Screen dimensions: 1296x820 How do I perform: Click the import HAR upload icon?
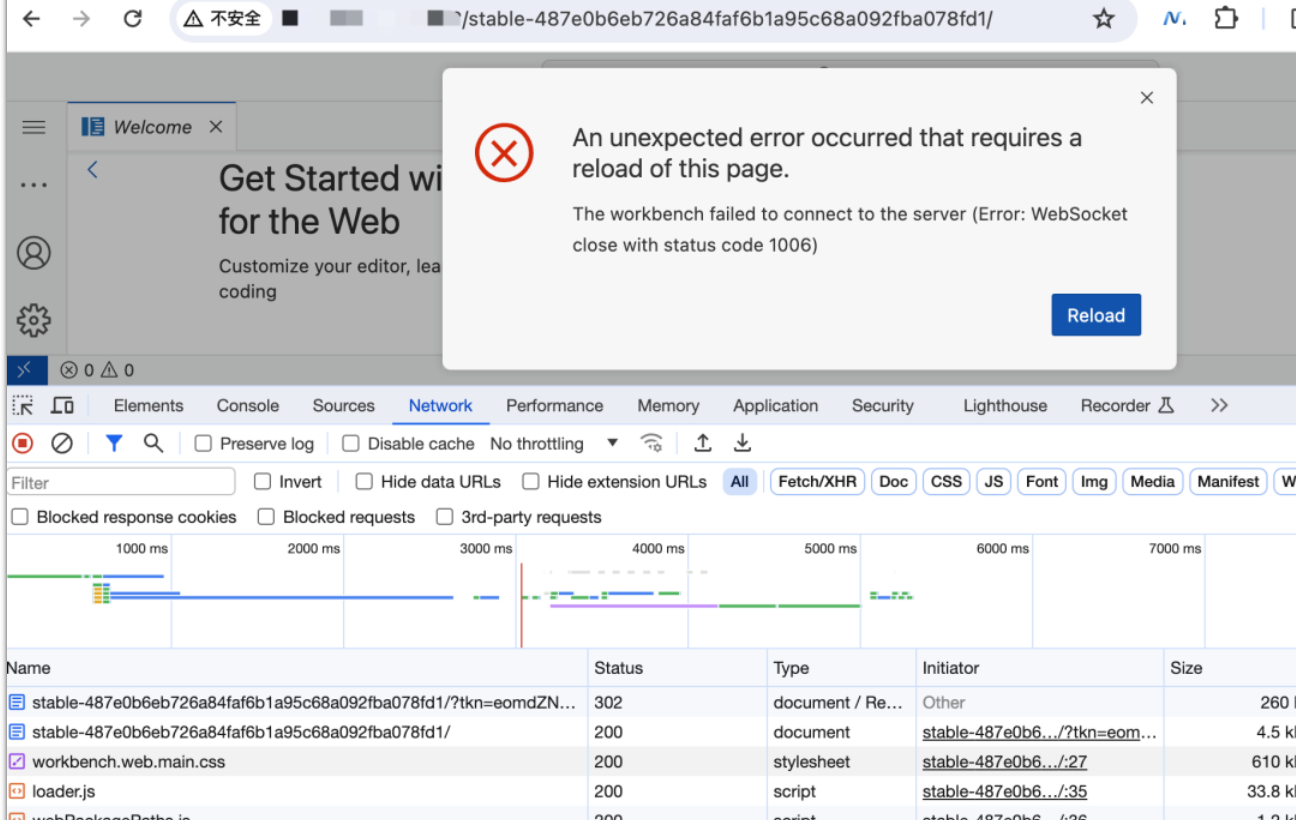pyautogui.click(x=703, y=443)
